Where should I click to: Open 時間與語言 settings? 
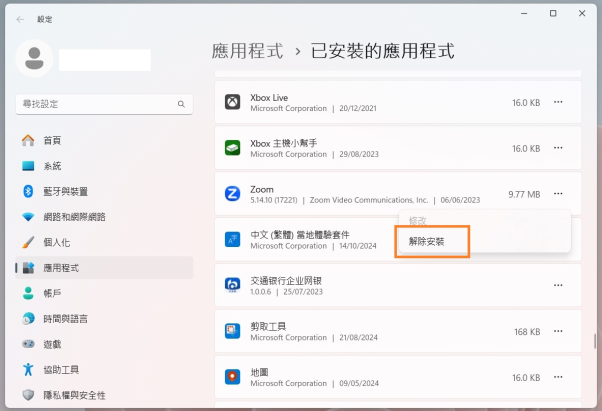(x=104, y=319)
